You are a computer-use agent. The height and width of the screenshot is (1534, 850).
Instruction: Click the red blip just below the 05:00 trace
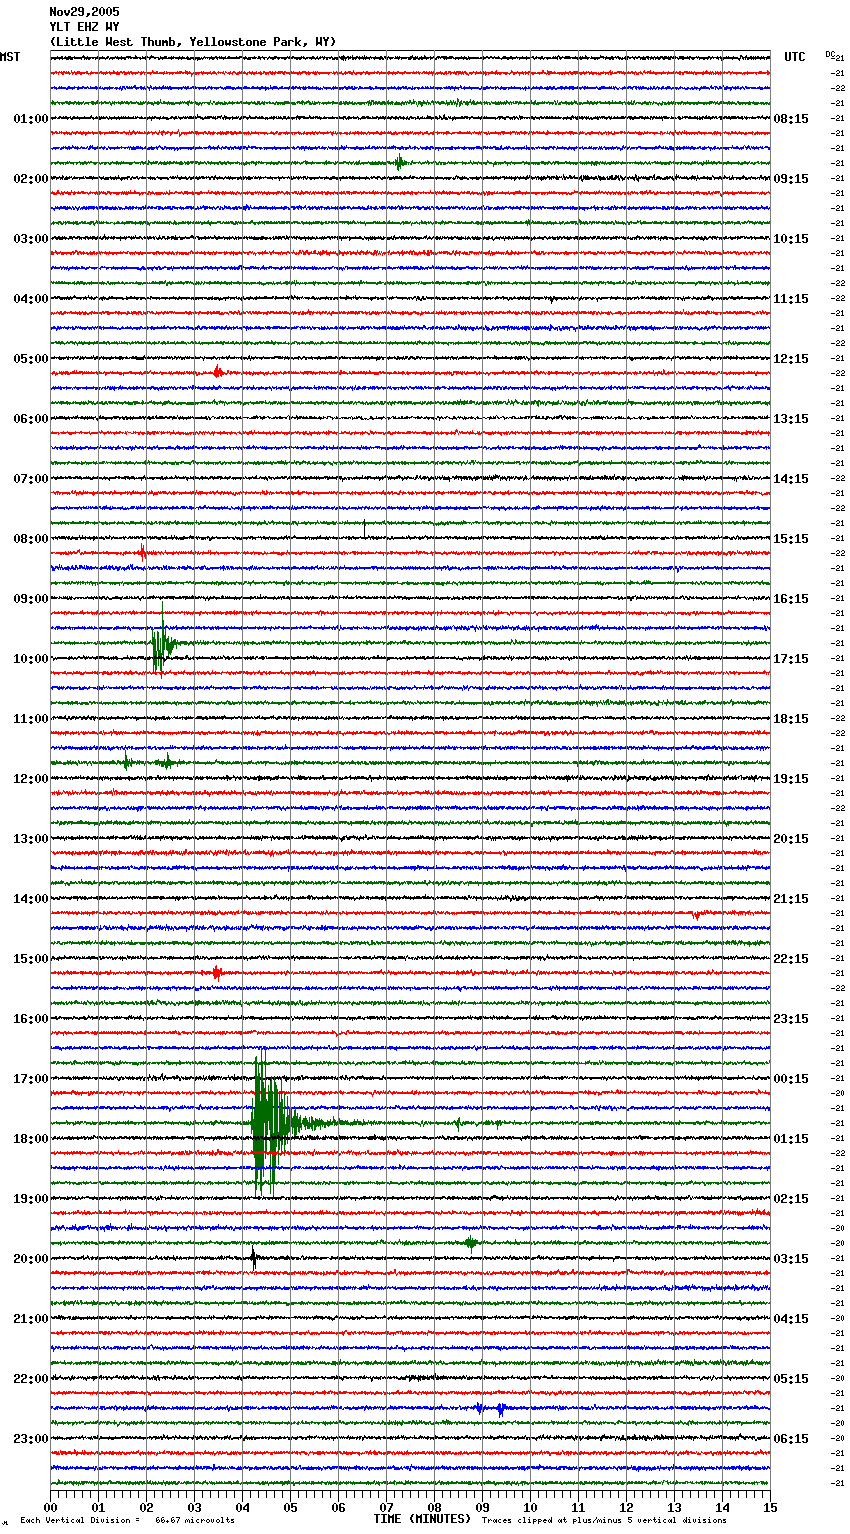click(218, 373)
